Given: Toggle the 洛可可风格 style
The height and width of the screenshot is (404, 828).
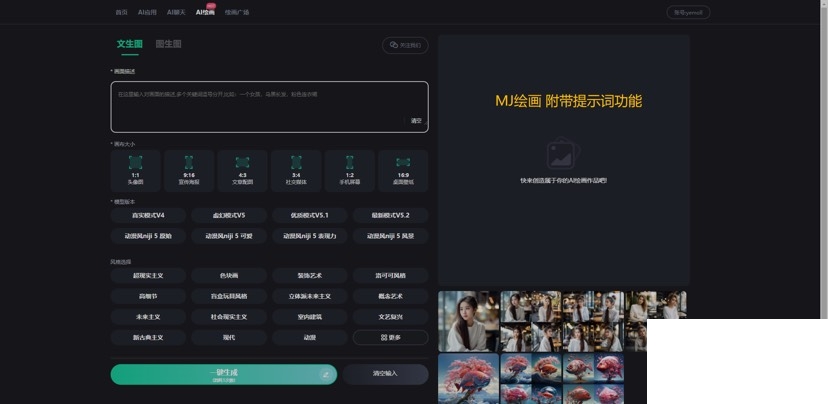Looking at the screenshot, I should point(391,276).
